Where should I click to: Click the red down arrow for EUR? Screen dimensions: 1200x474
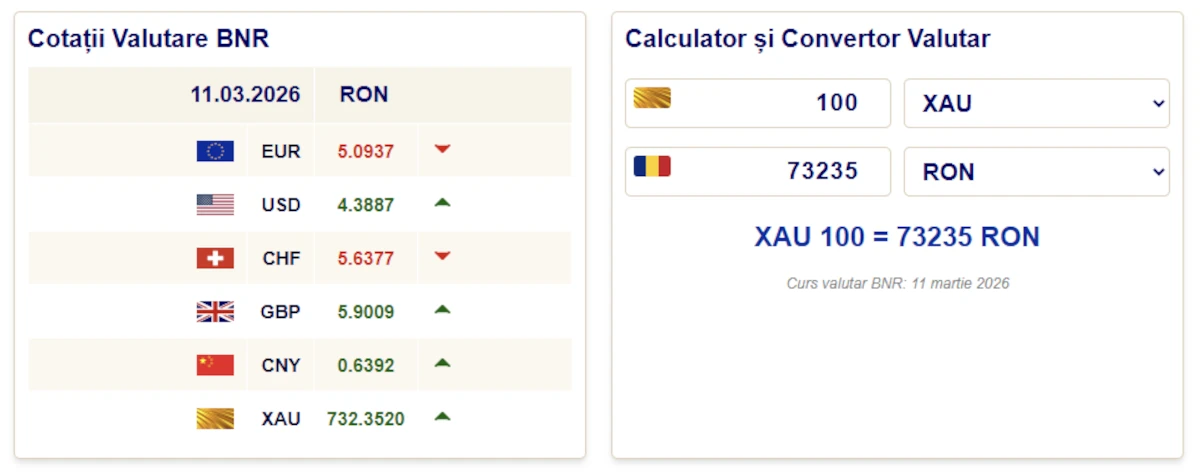[x=443, y=150]
